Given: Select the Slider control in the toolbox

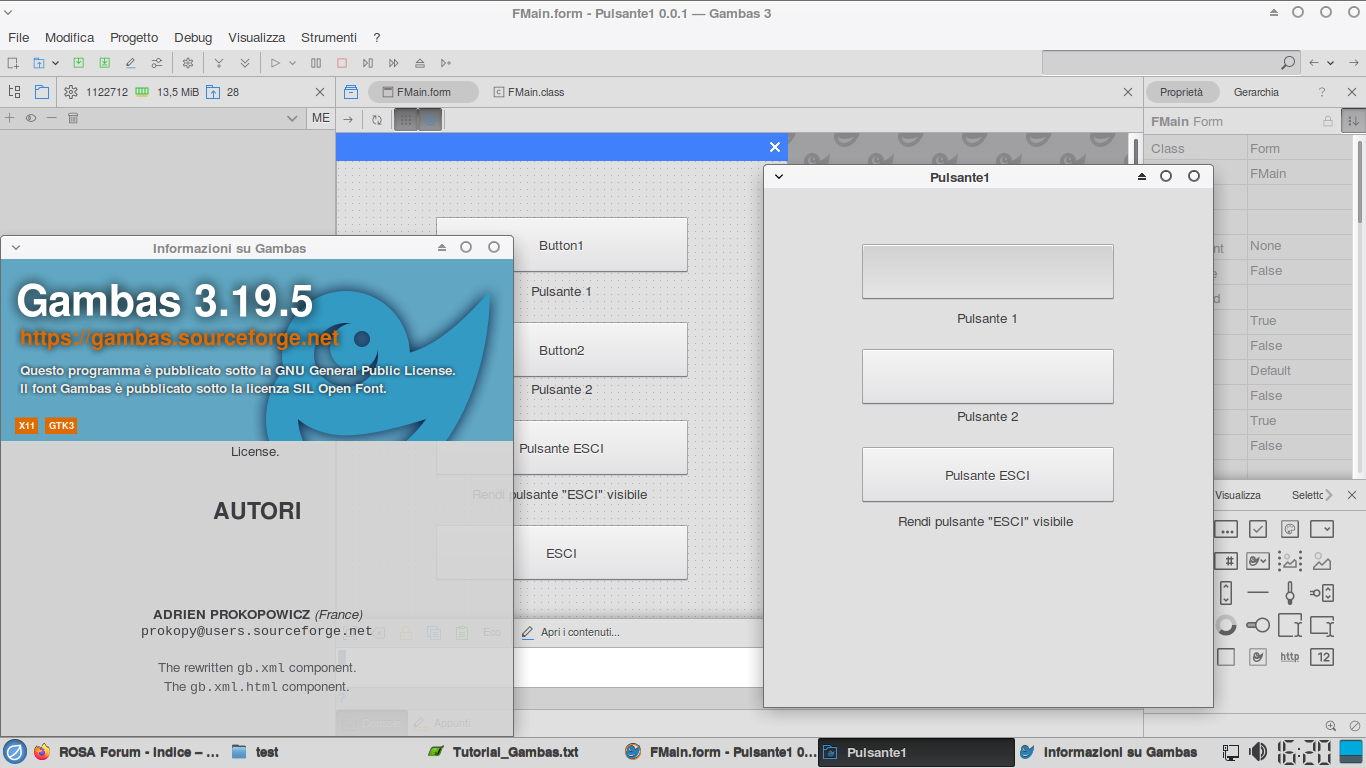Looking at the screenshot, I should click(x=1290, y=594).
